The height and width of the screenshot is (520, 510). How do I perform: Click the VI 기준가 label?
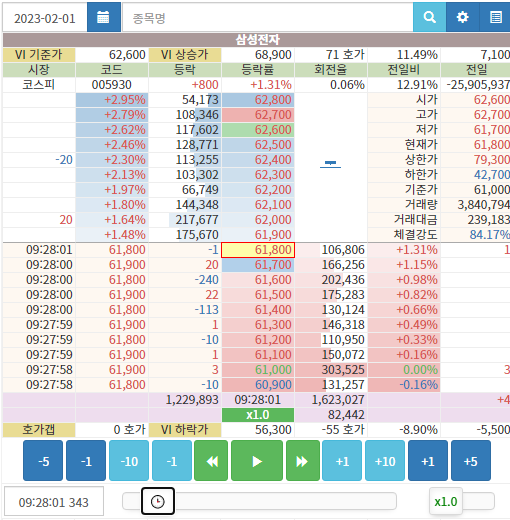click(x=39, y=55)
